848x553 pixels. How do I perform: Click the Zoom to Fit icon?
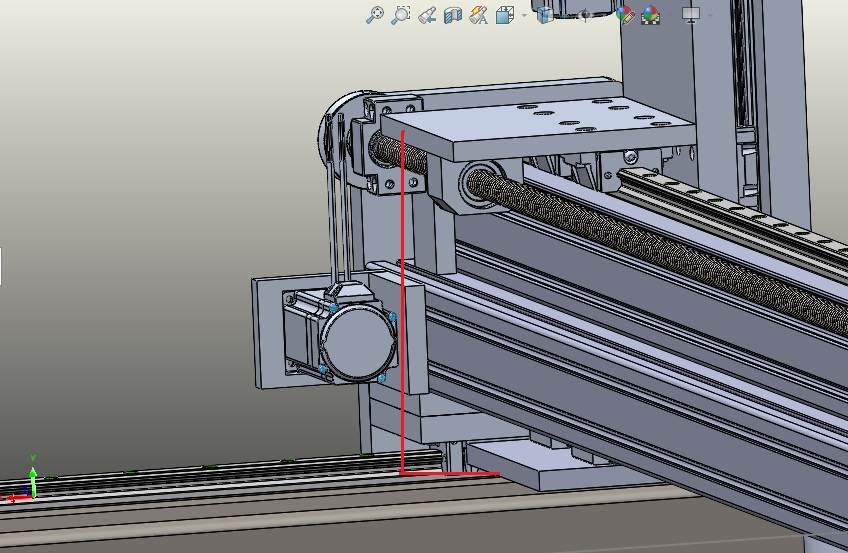[375, 15]
